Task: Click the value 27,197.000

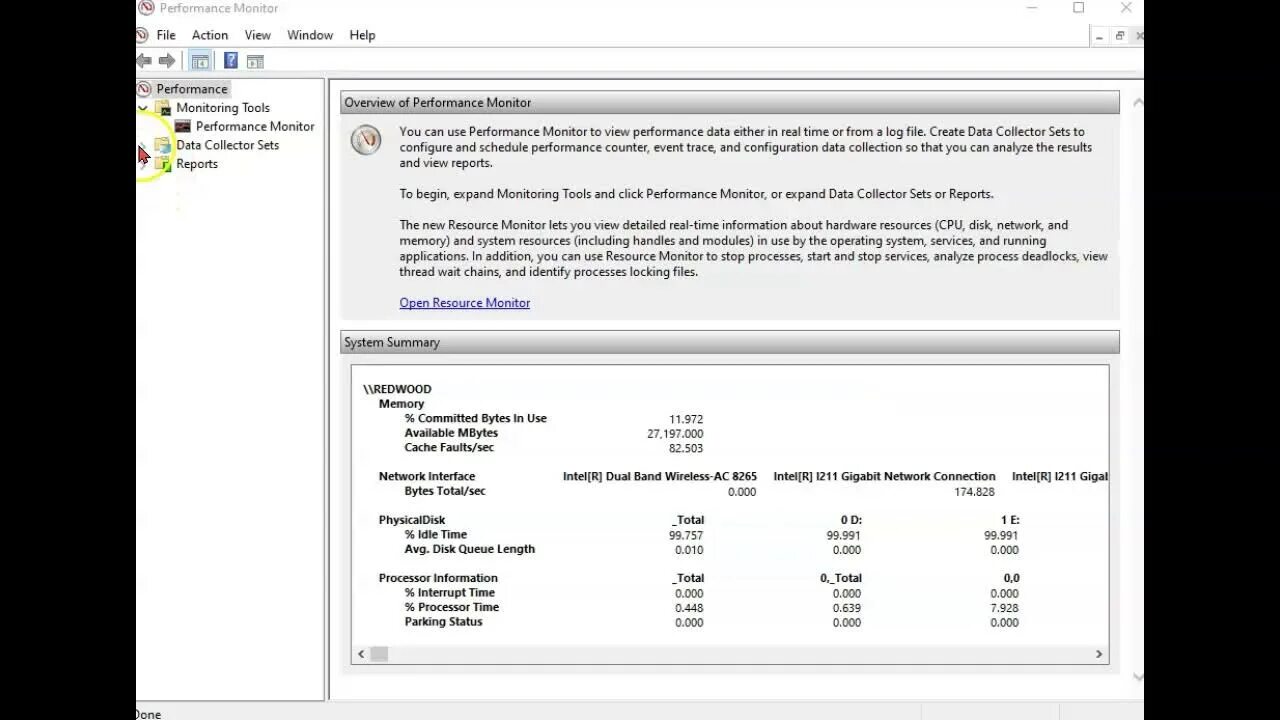Action: point(675,434)
